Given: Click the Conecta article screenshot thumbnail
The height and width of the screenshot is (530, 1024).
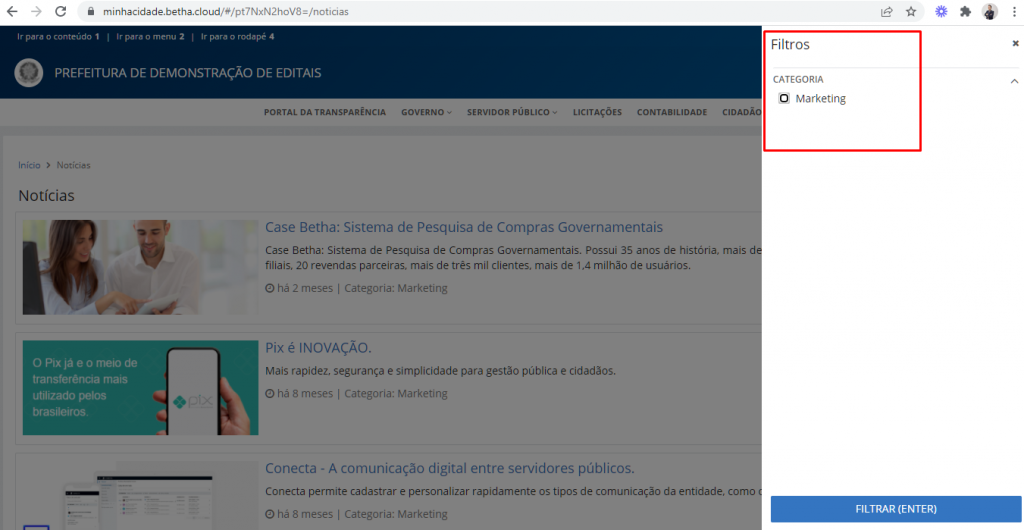Looking at the screenshot, I should pos(140,496).
